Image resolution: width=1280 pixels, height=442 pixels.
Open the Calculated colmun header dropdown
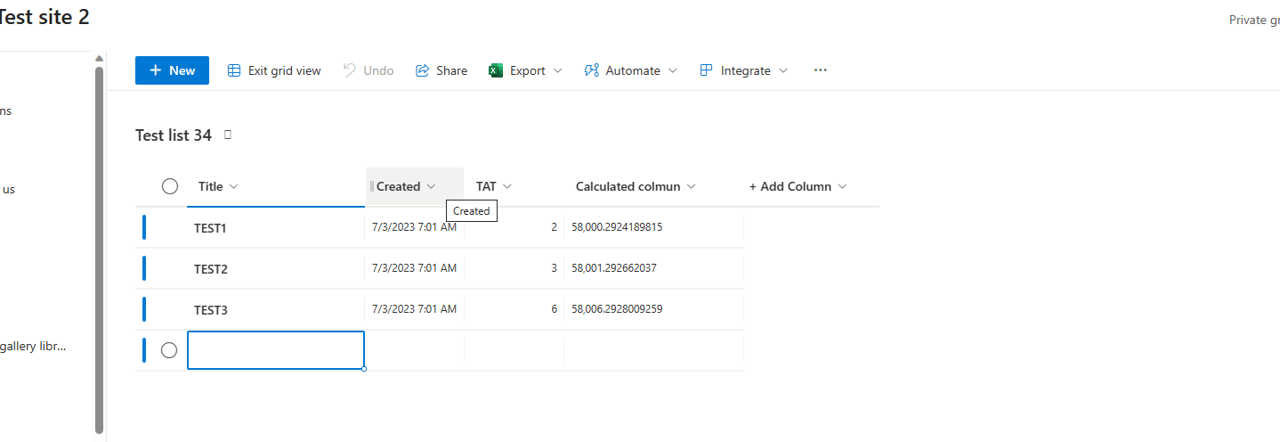(x=691, y=187)
